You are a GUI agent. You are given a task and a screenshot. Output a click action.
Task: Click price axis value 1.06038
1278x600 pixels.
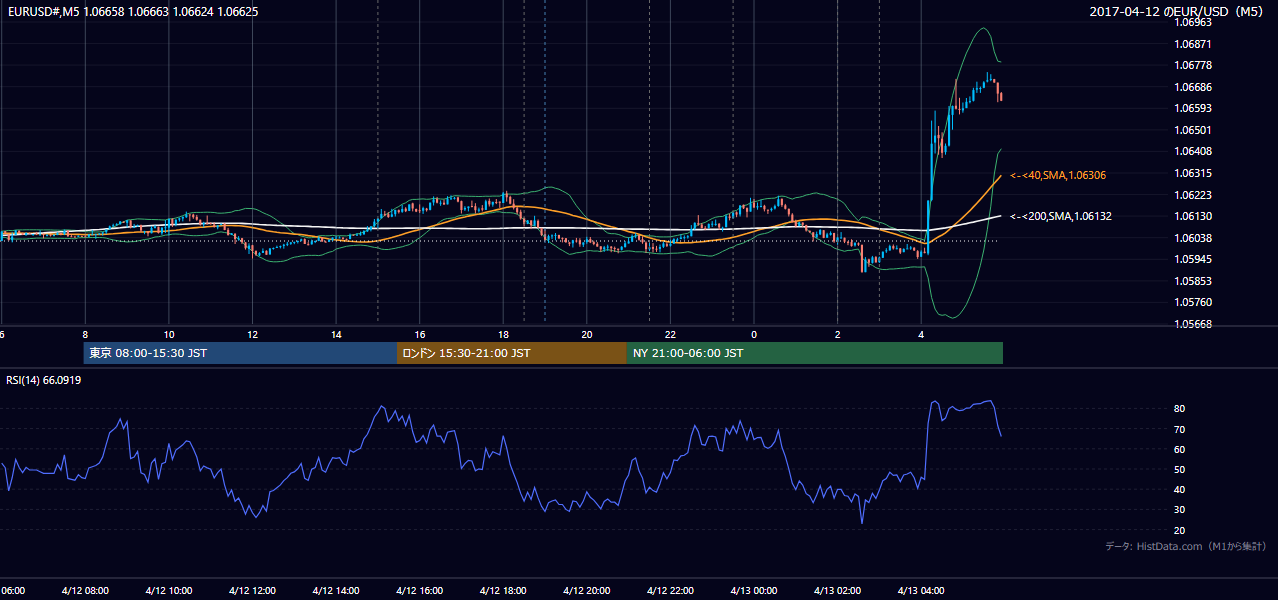click(x=1192, y=238)
